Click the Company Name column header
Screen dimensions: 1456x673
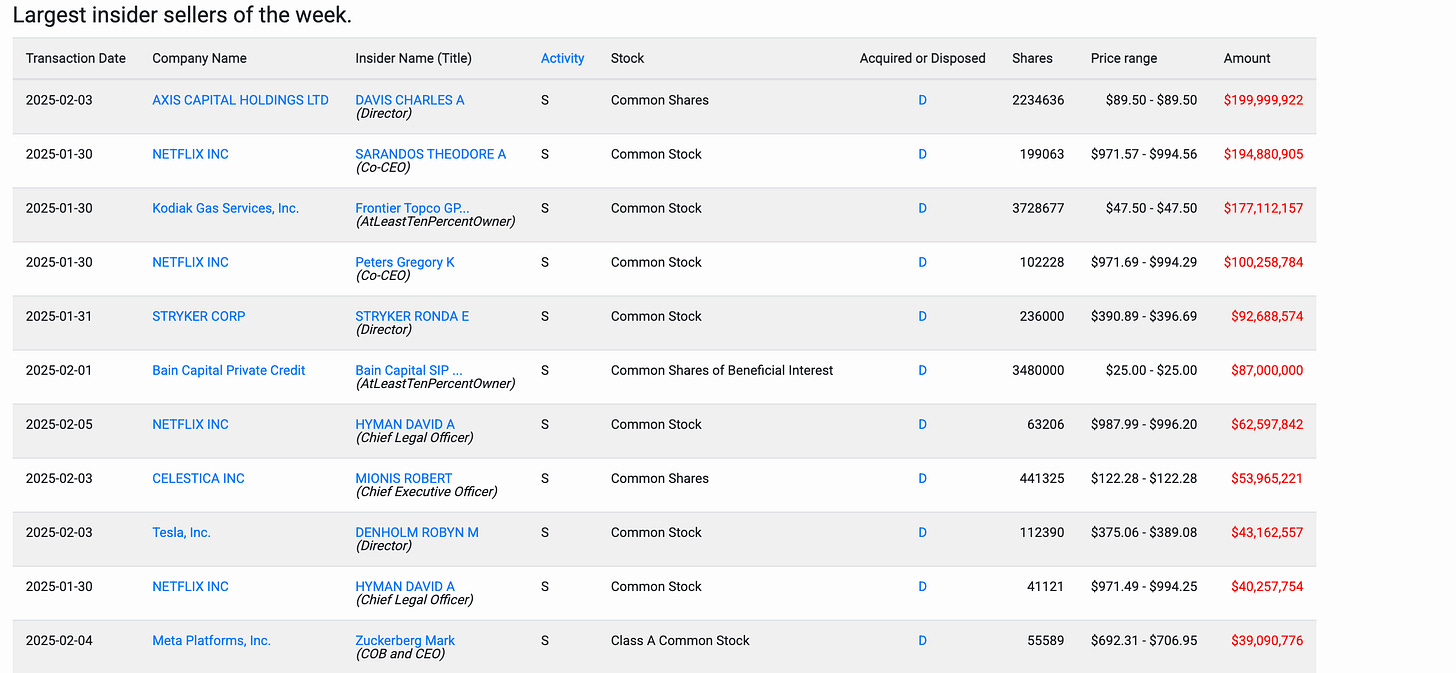(199, 58)
